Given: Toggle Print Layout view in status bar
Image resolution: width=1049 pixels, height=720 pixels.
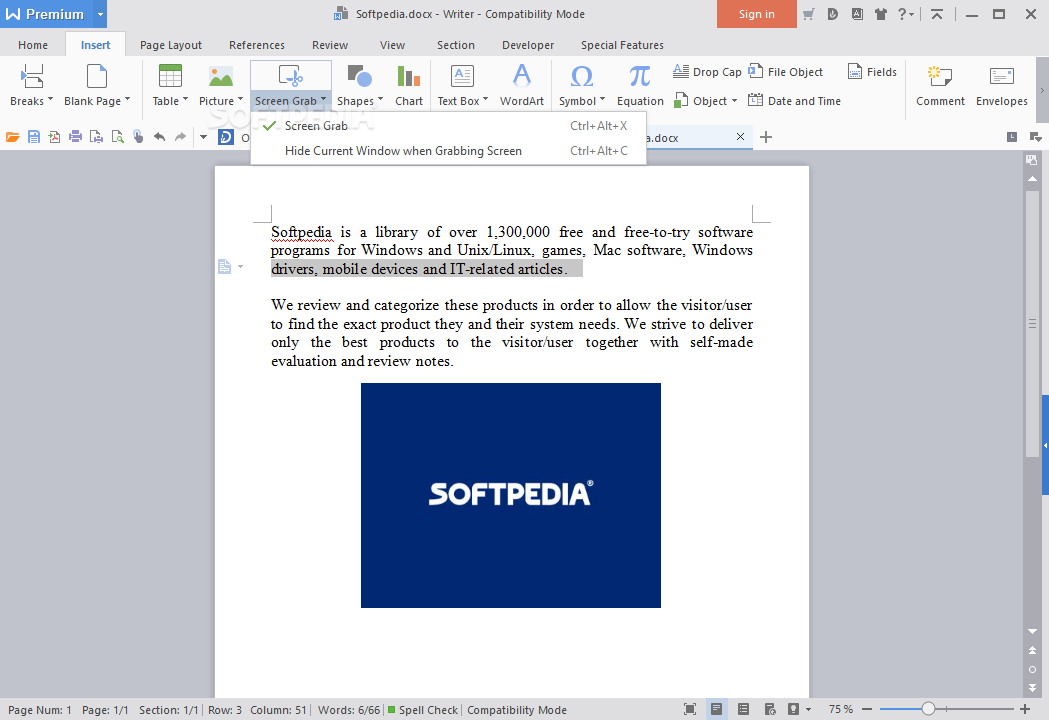Looking at the screenshot, I should 717,709.
